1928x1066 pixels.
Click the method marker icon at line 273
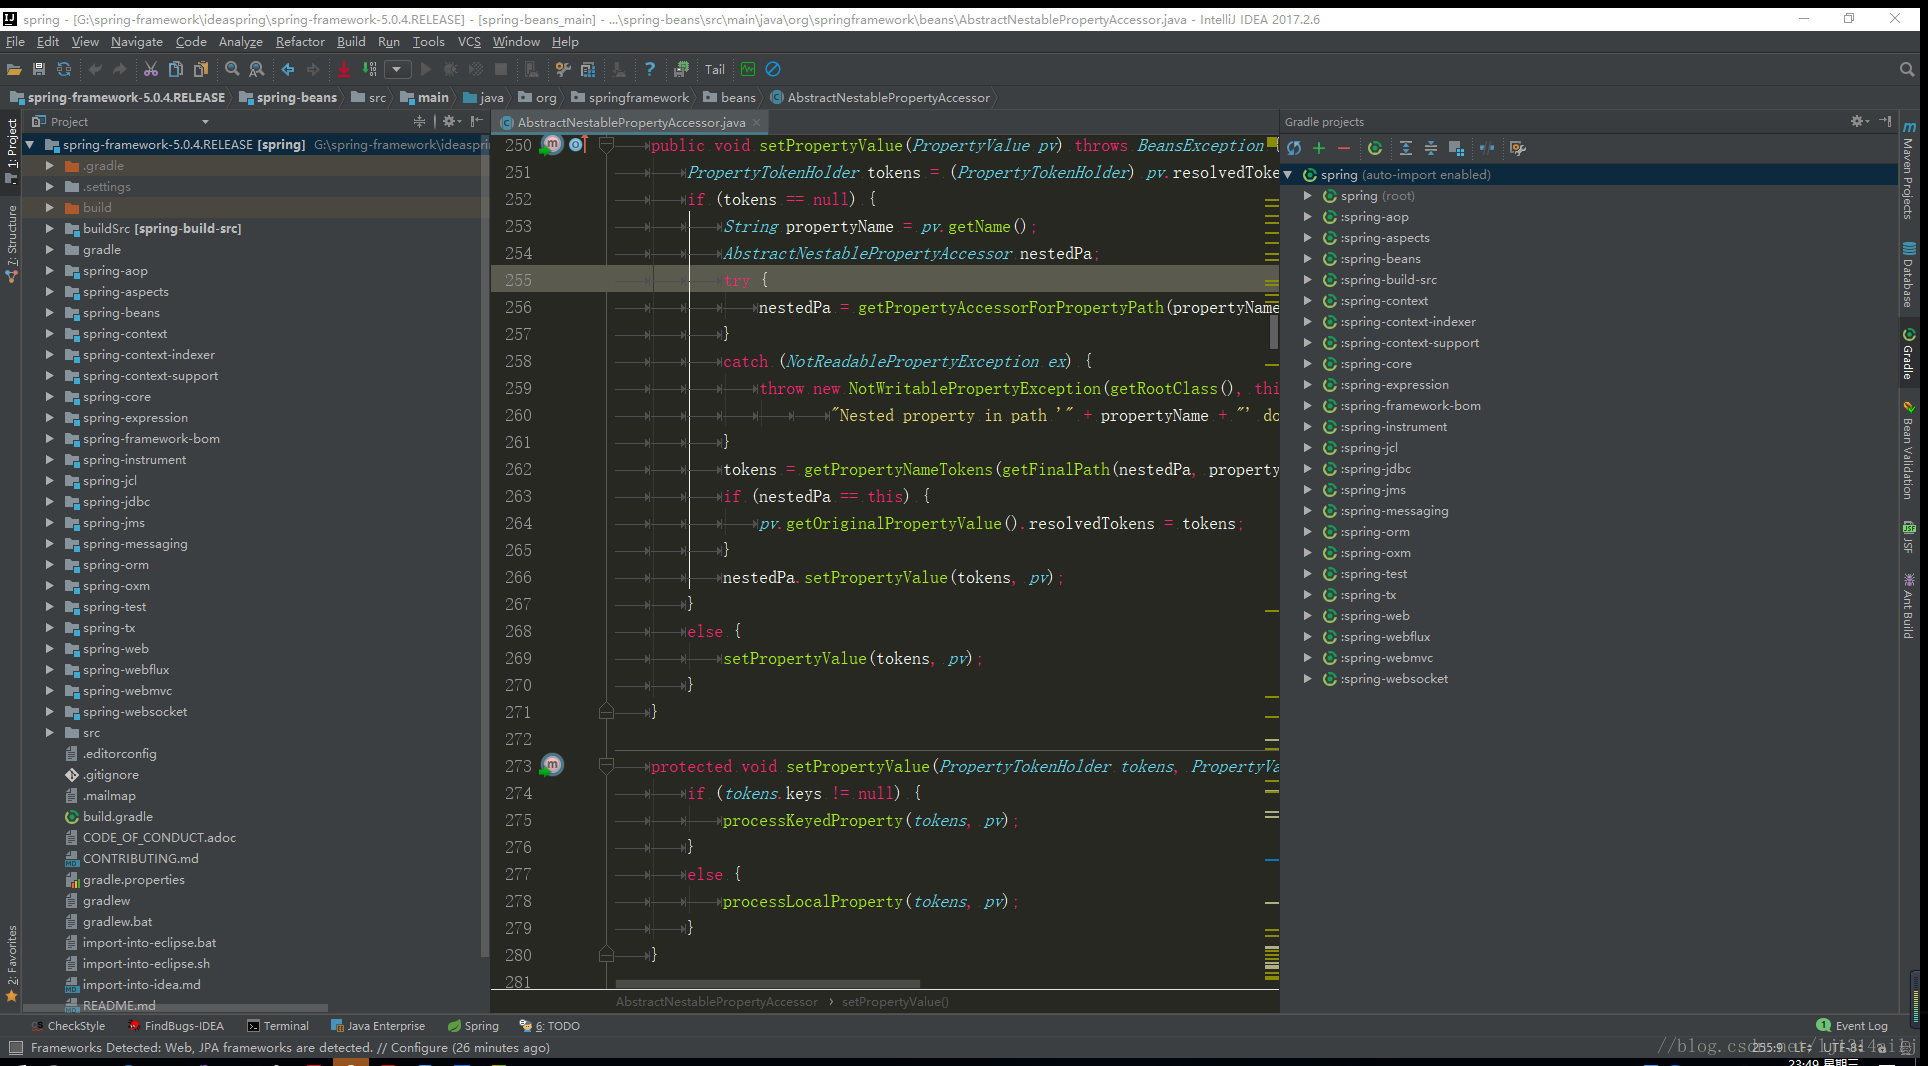(x=552, y=765)
